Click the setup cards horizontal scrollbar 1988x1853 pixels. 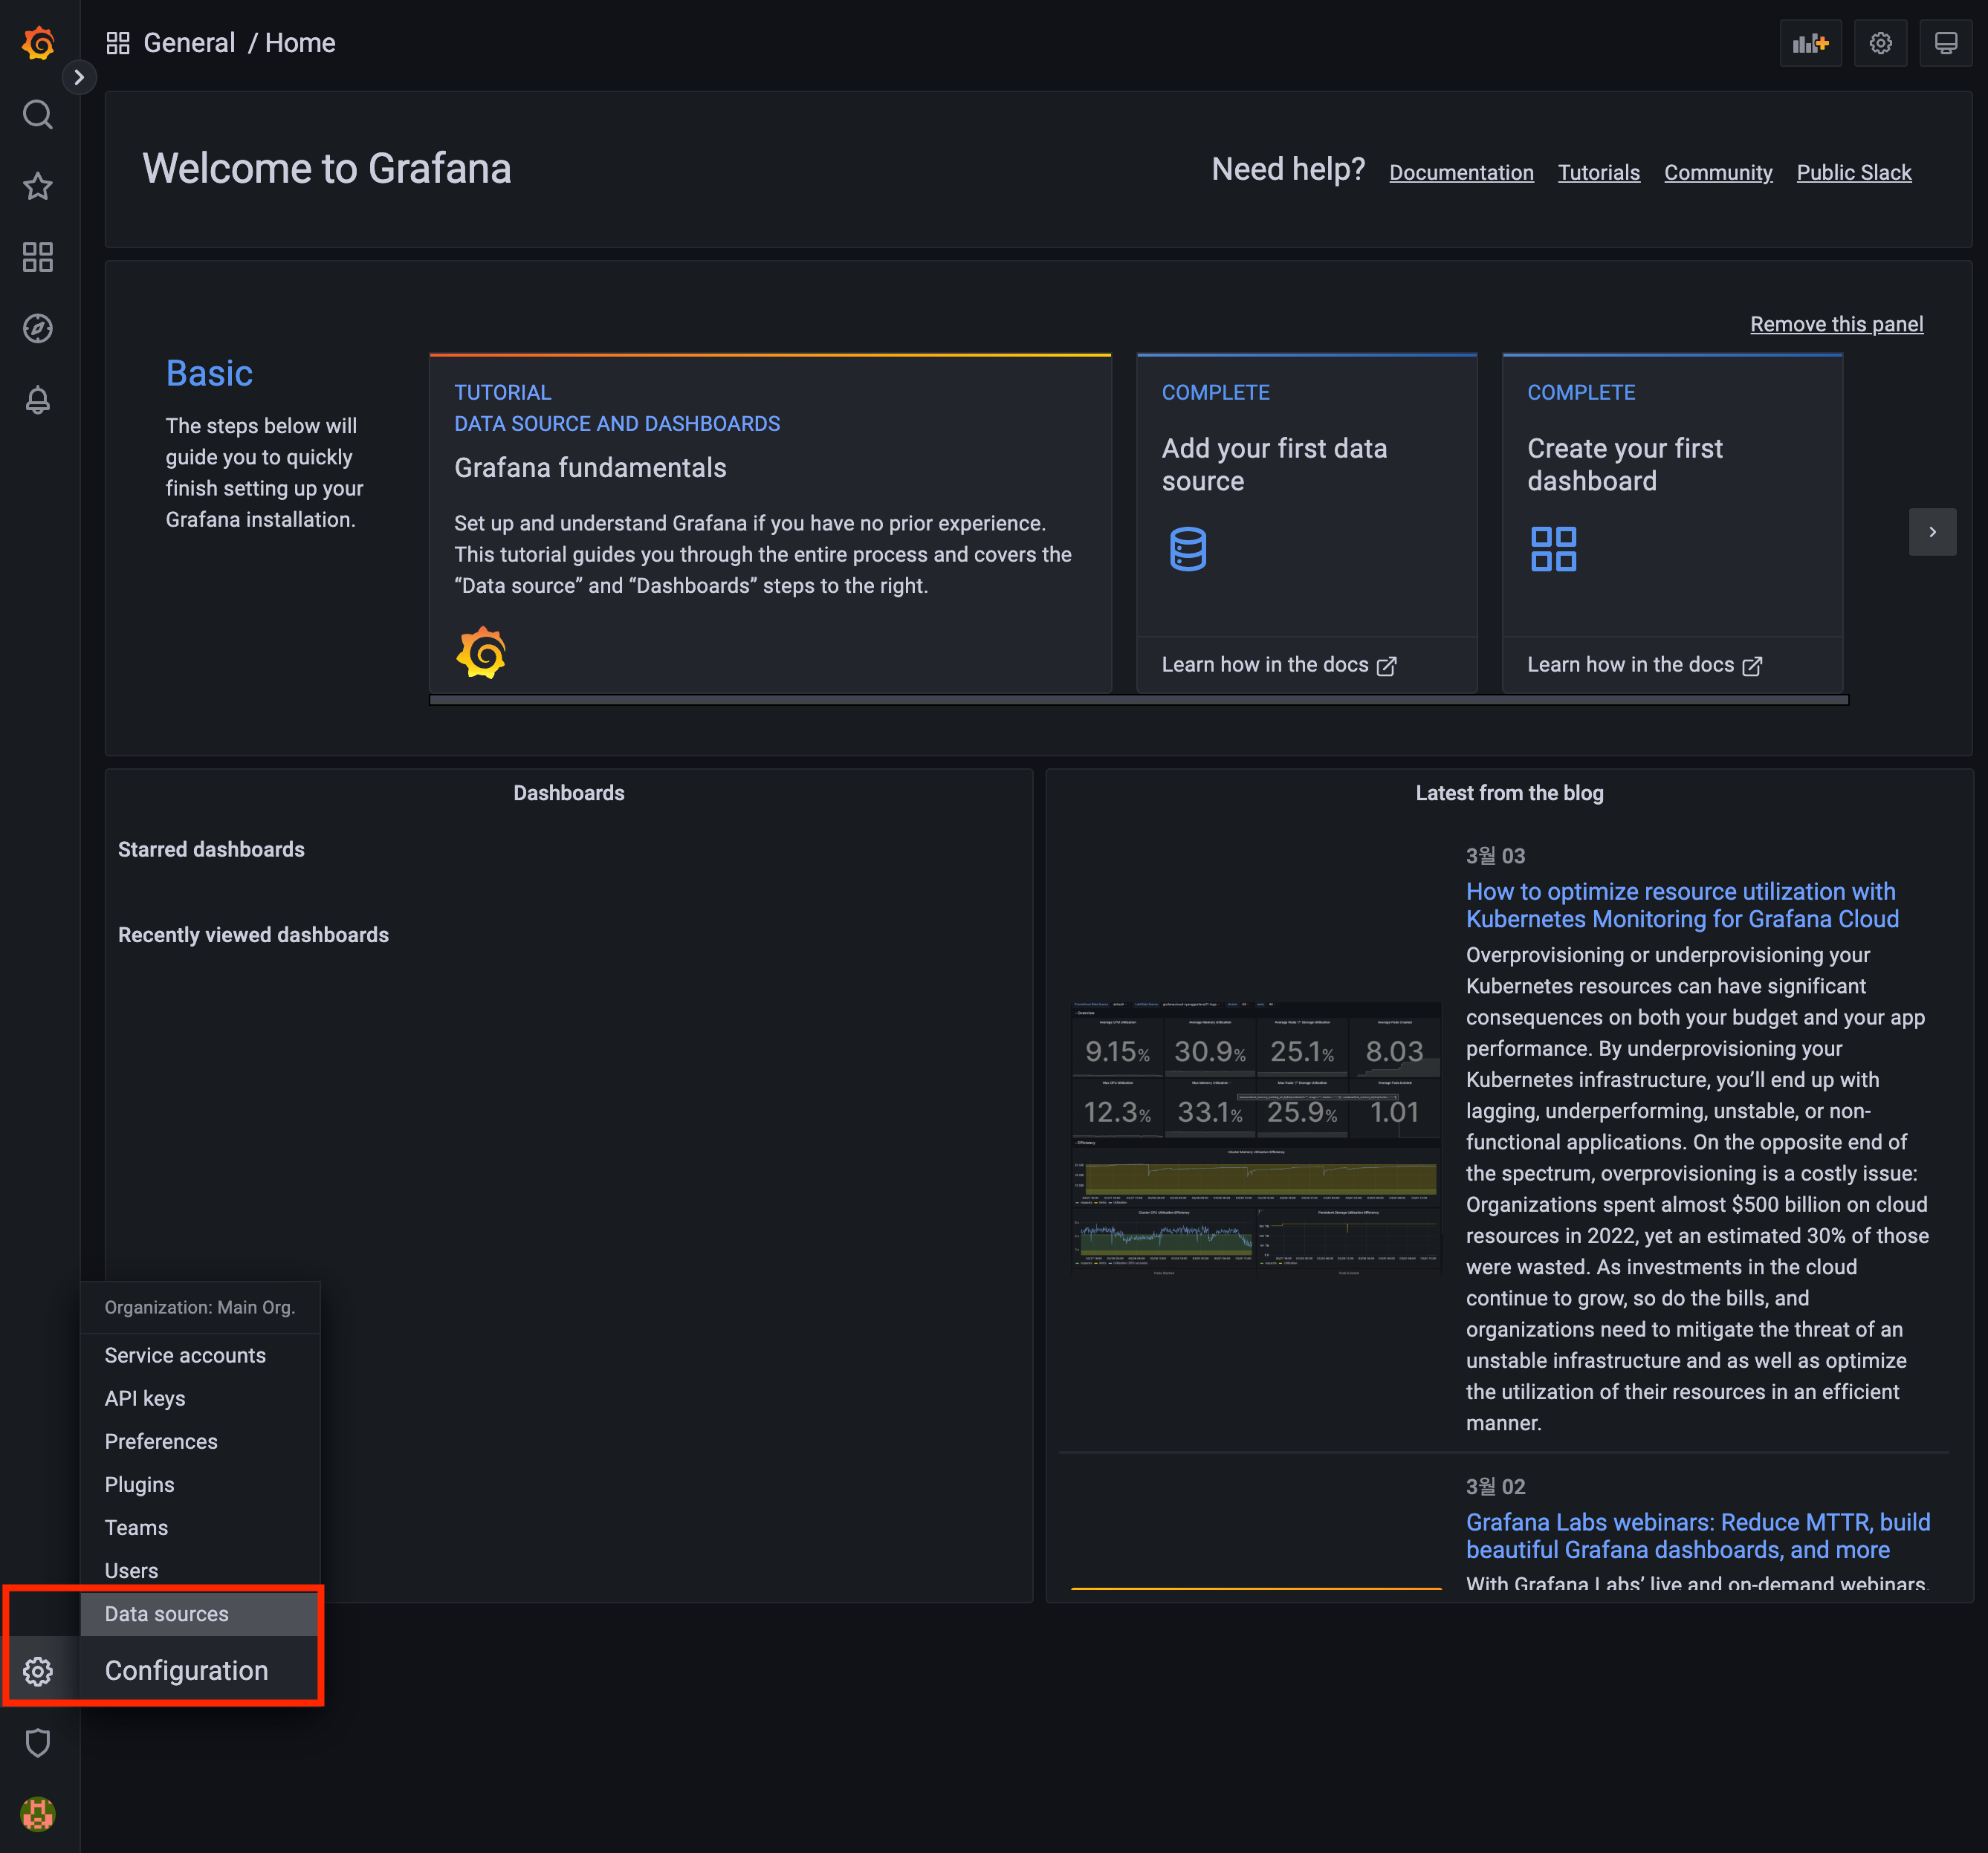pos(1138,700)
